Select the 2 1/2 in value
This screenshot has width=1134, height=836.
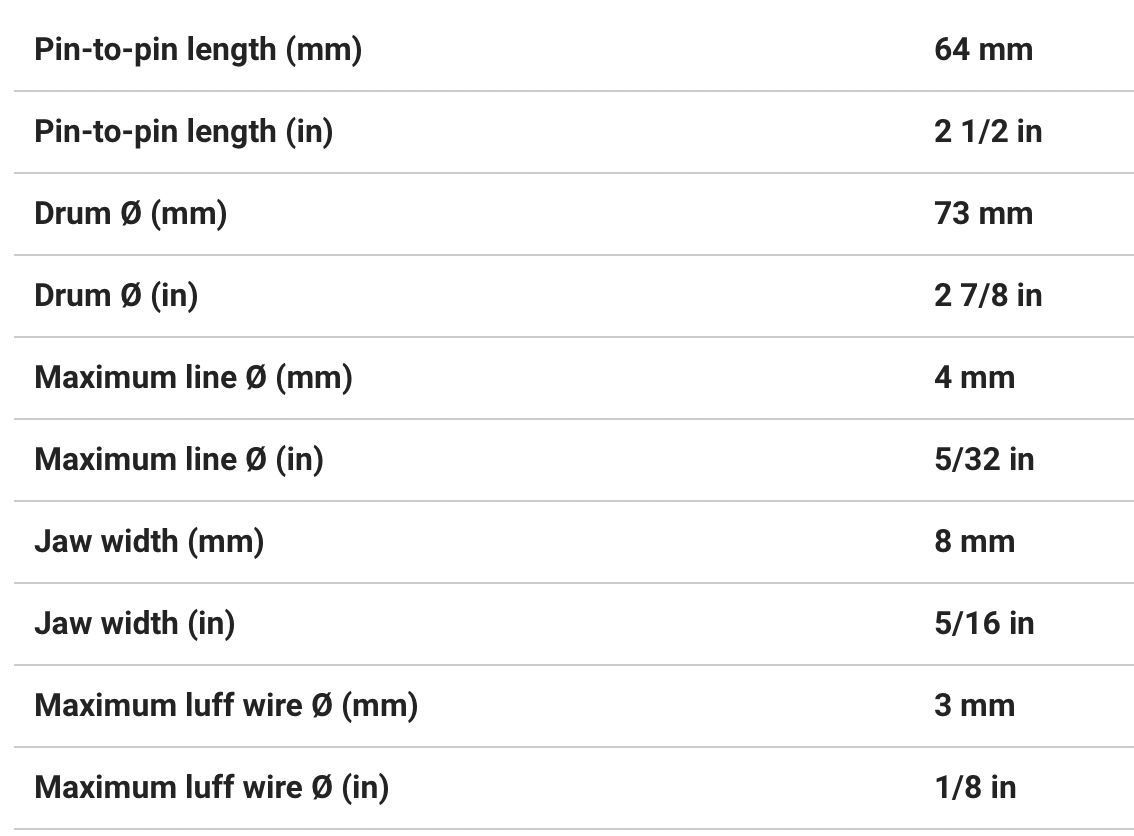tap(987, 131)
